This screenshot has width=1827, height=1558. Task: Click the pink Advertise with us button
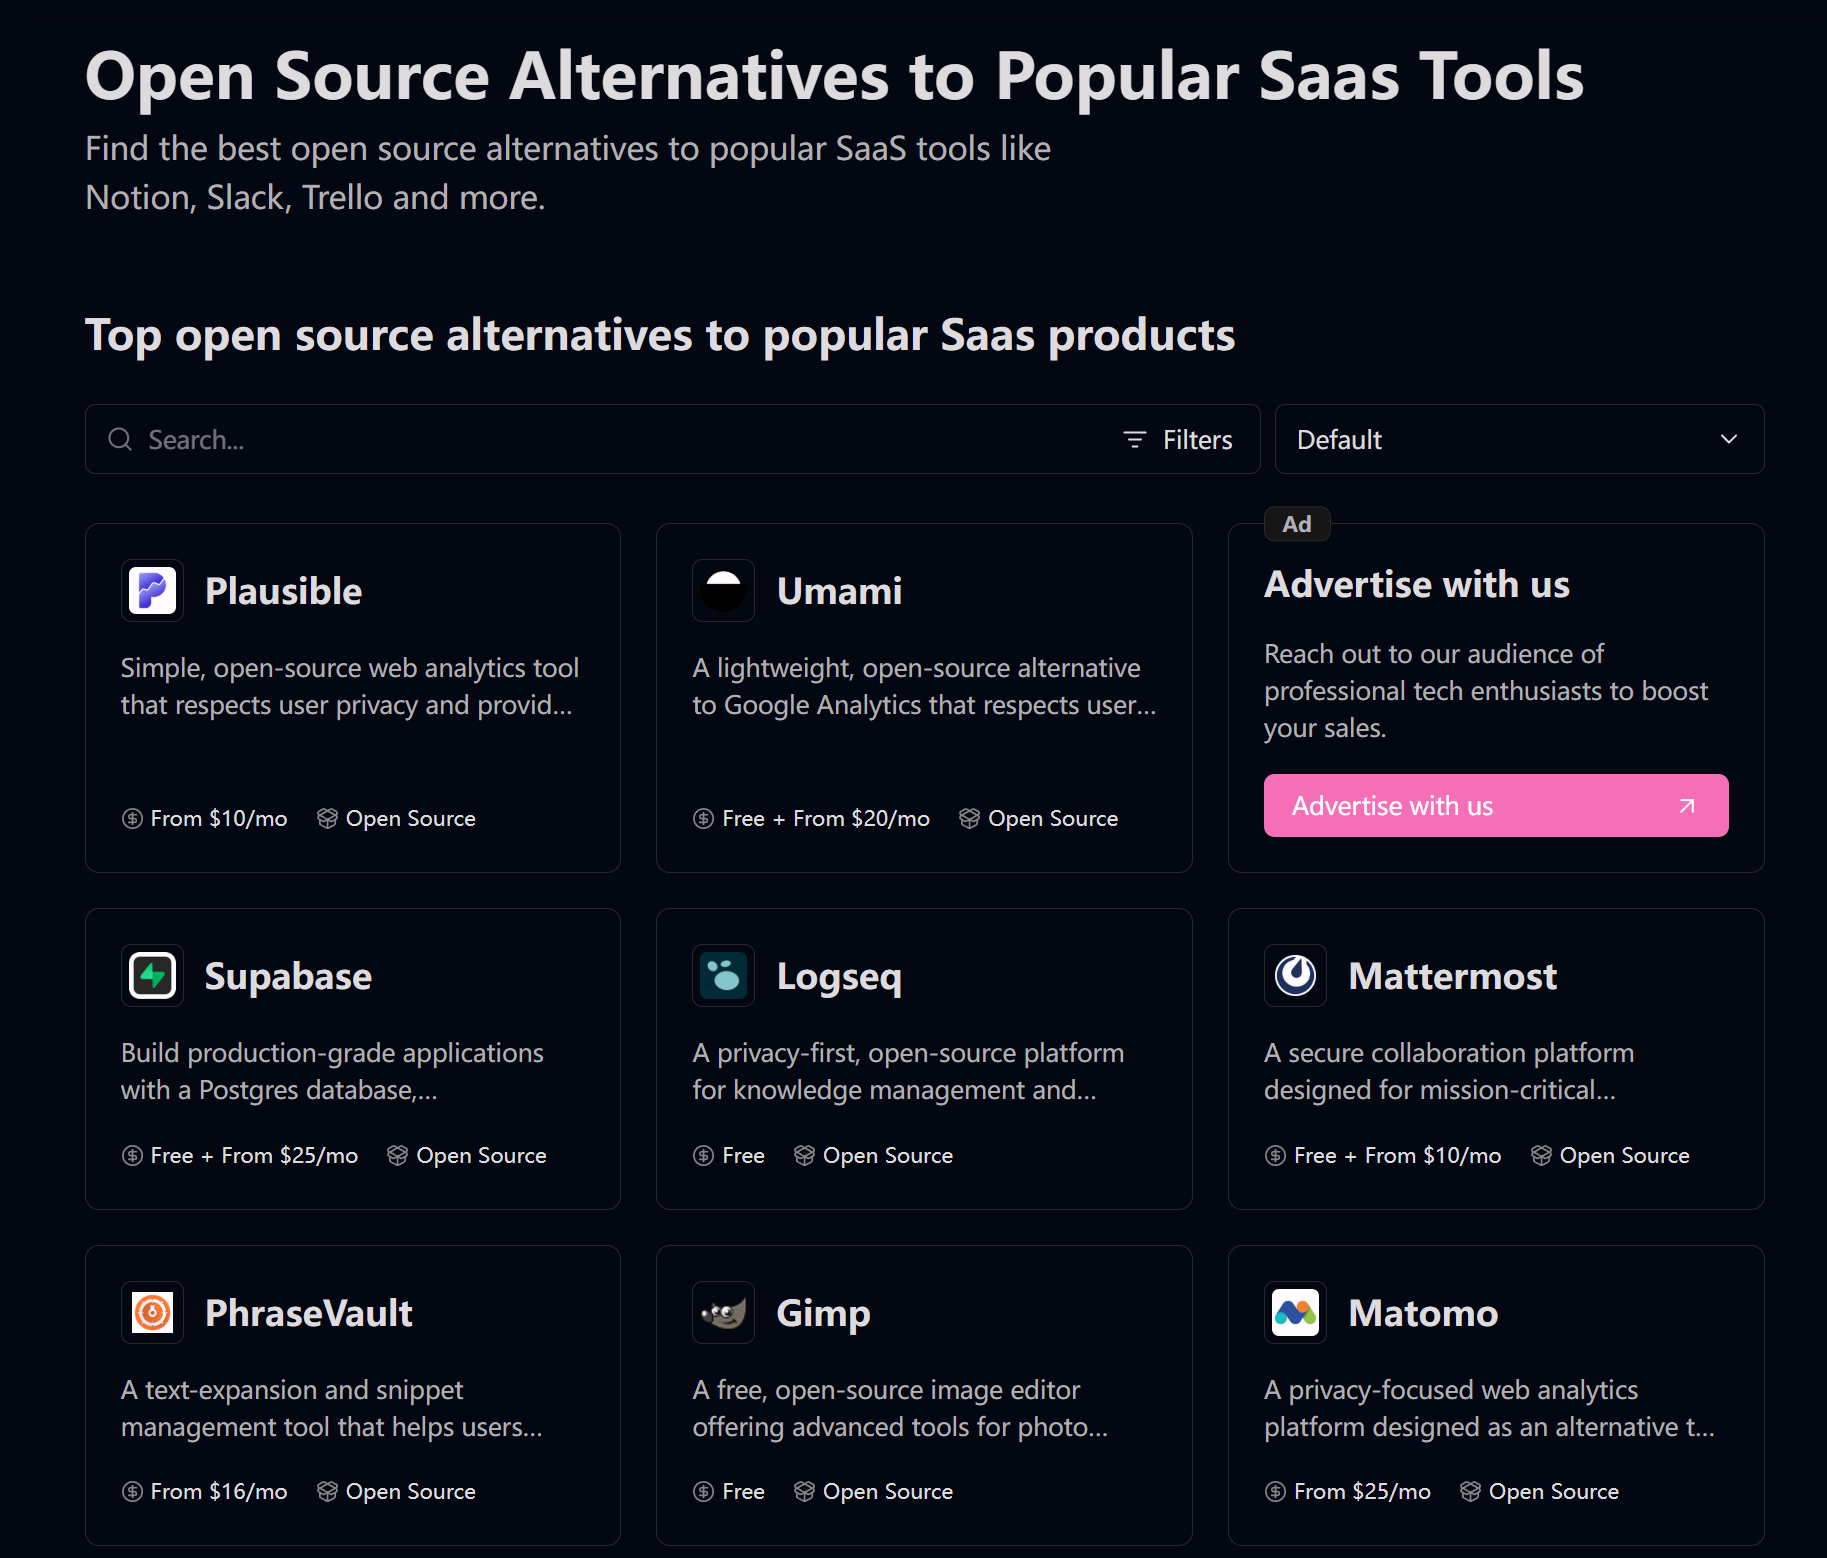coord(1496,806)
